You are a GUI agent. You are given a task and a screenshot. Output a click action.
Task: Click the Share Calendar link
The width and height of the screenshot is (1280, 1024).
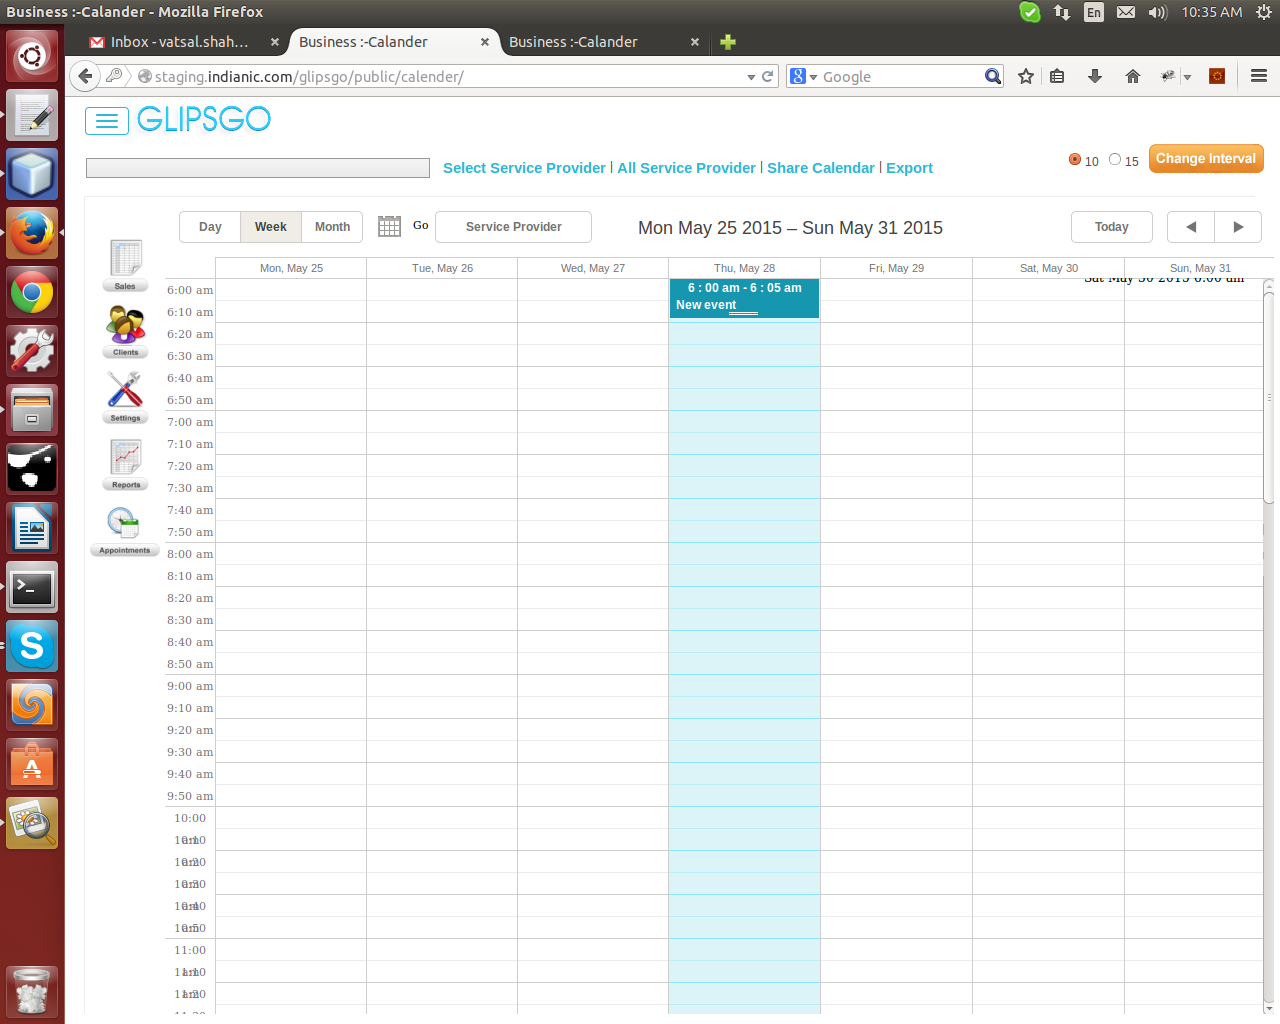(x=821, y=168)
